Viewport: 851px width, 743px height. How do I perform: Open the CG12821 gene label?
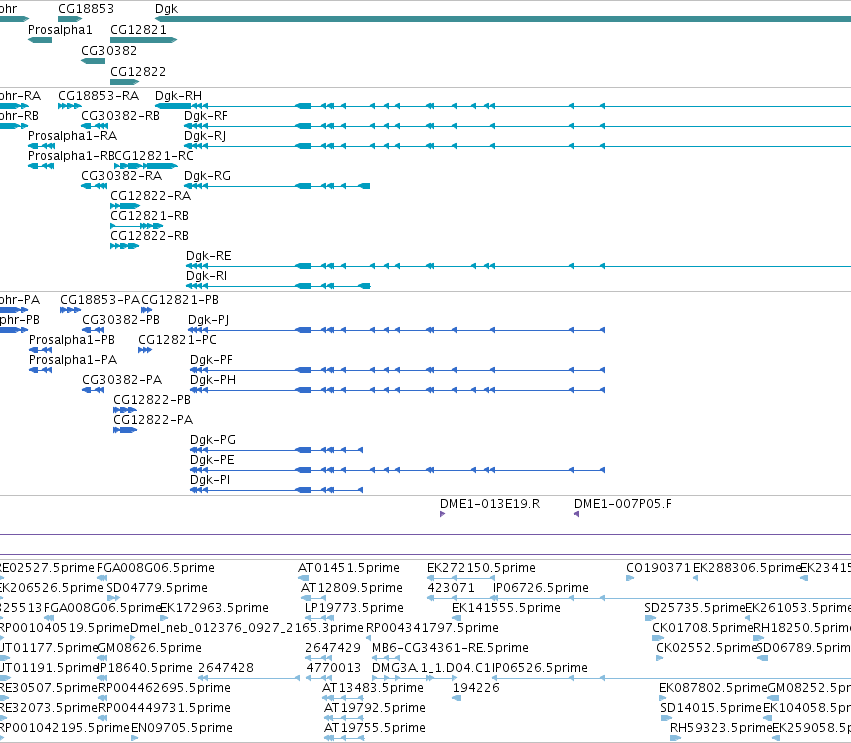tap(138, 29)
